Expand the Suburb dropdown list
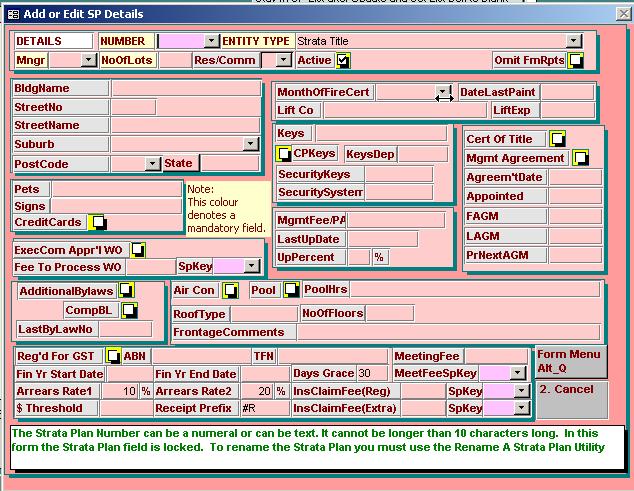634x491 pixels. coord(250,144)
